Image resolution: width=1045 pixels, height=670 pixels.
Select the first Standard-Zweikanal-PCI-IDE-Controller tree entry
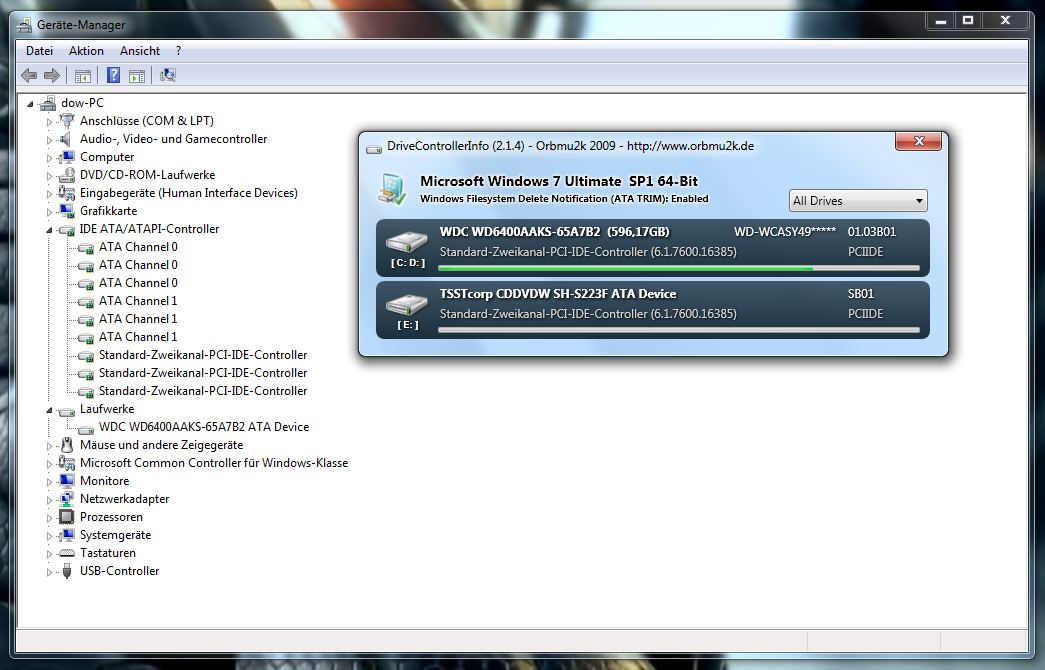point(203,355)
